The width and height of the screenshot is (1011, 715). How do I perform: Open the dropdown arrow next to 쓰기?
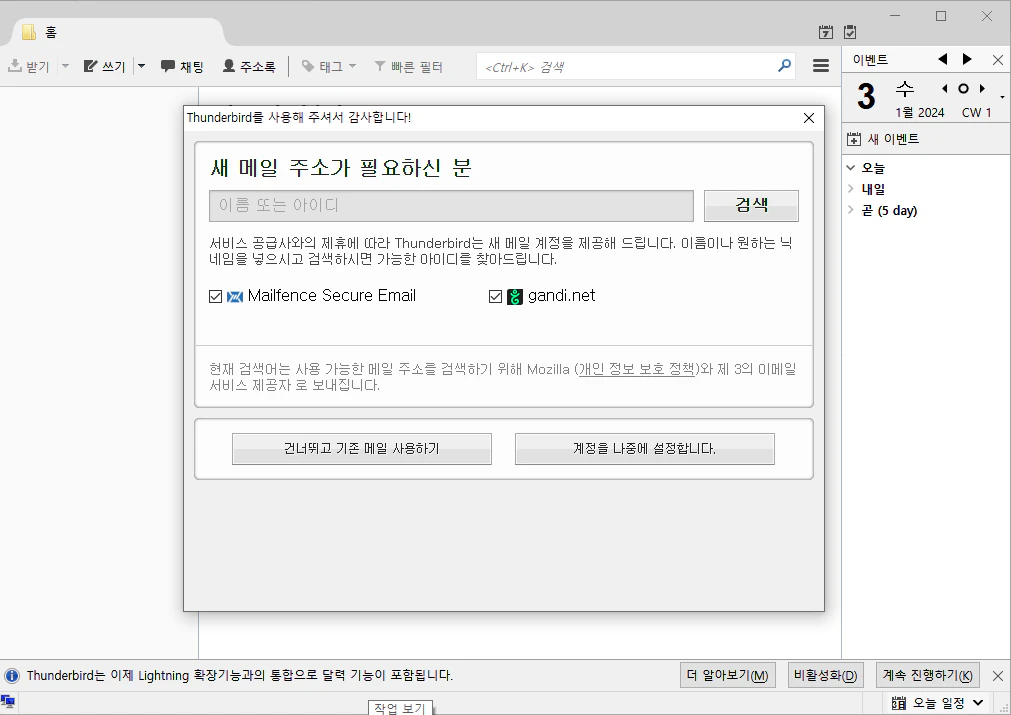pos(141,66)
